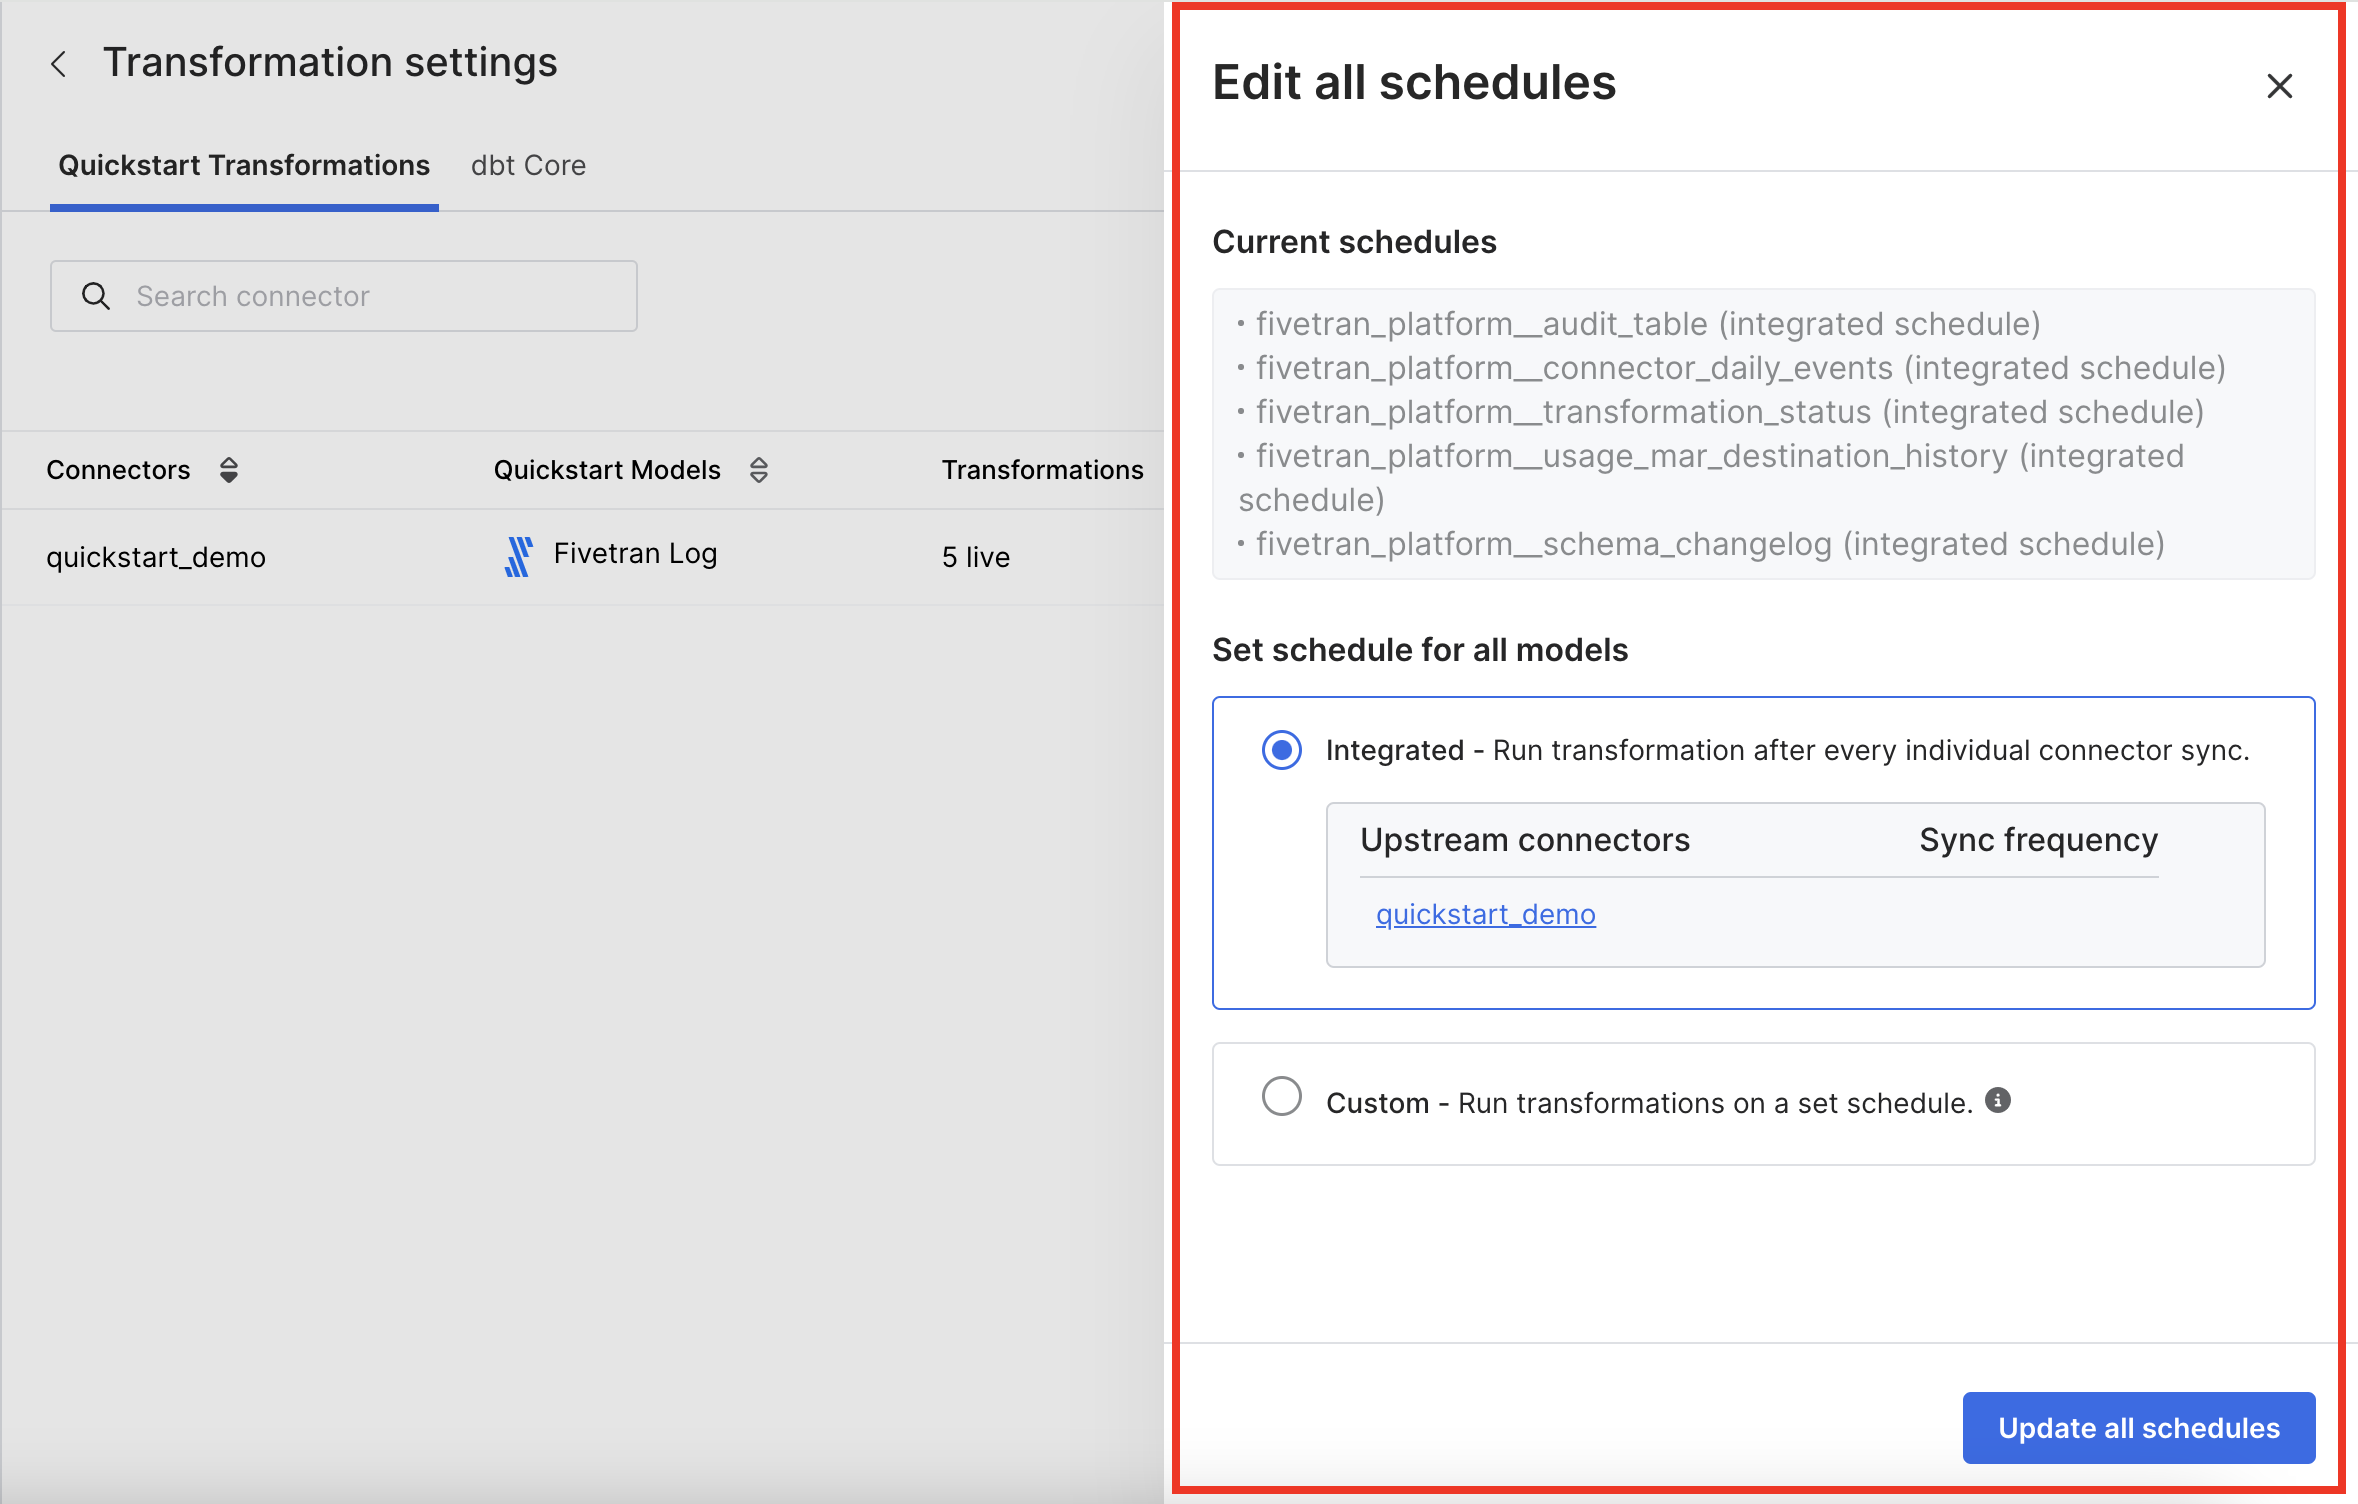The height and width of the screenshot is (1504, 2358).
Task: Select the Integrated schedule radio button
Action: coord(1281,750)
